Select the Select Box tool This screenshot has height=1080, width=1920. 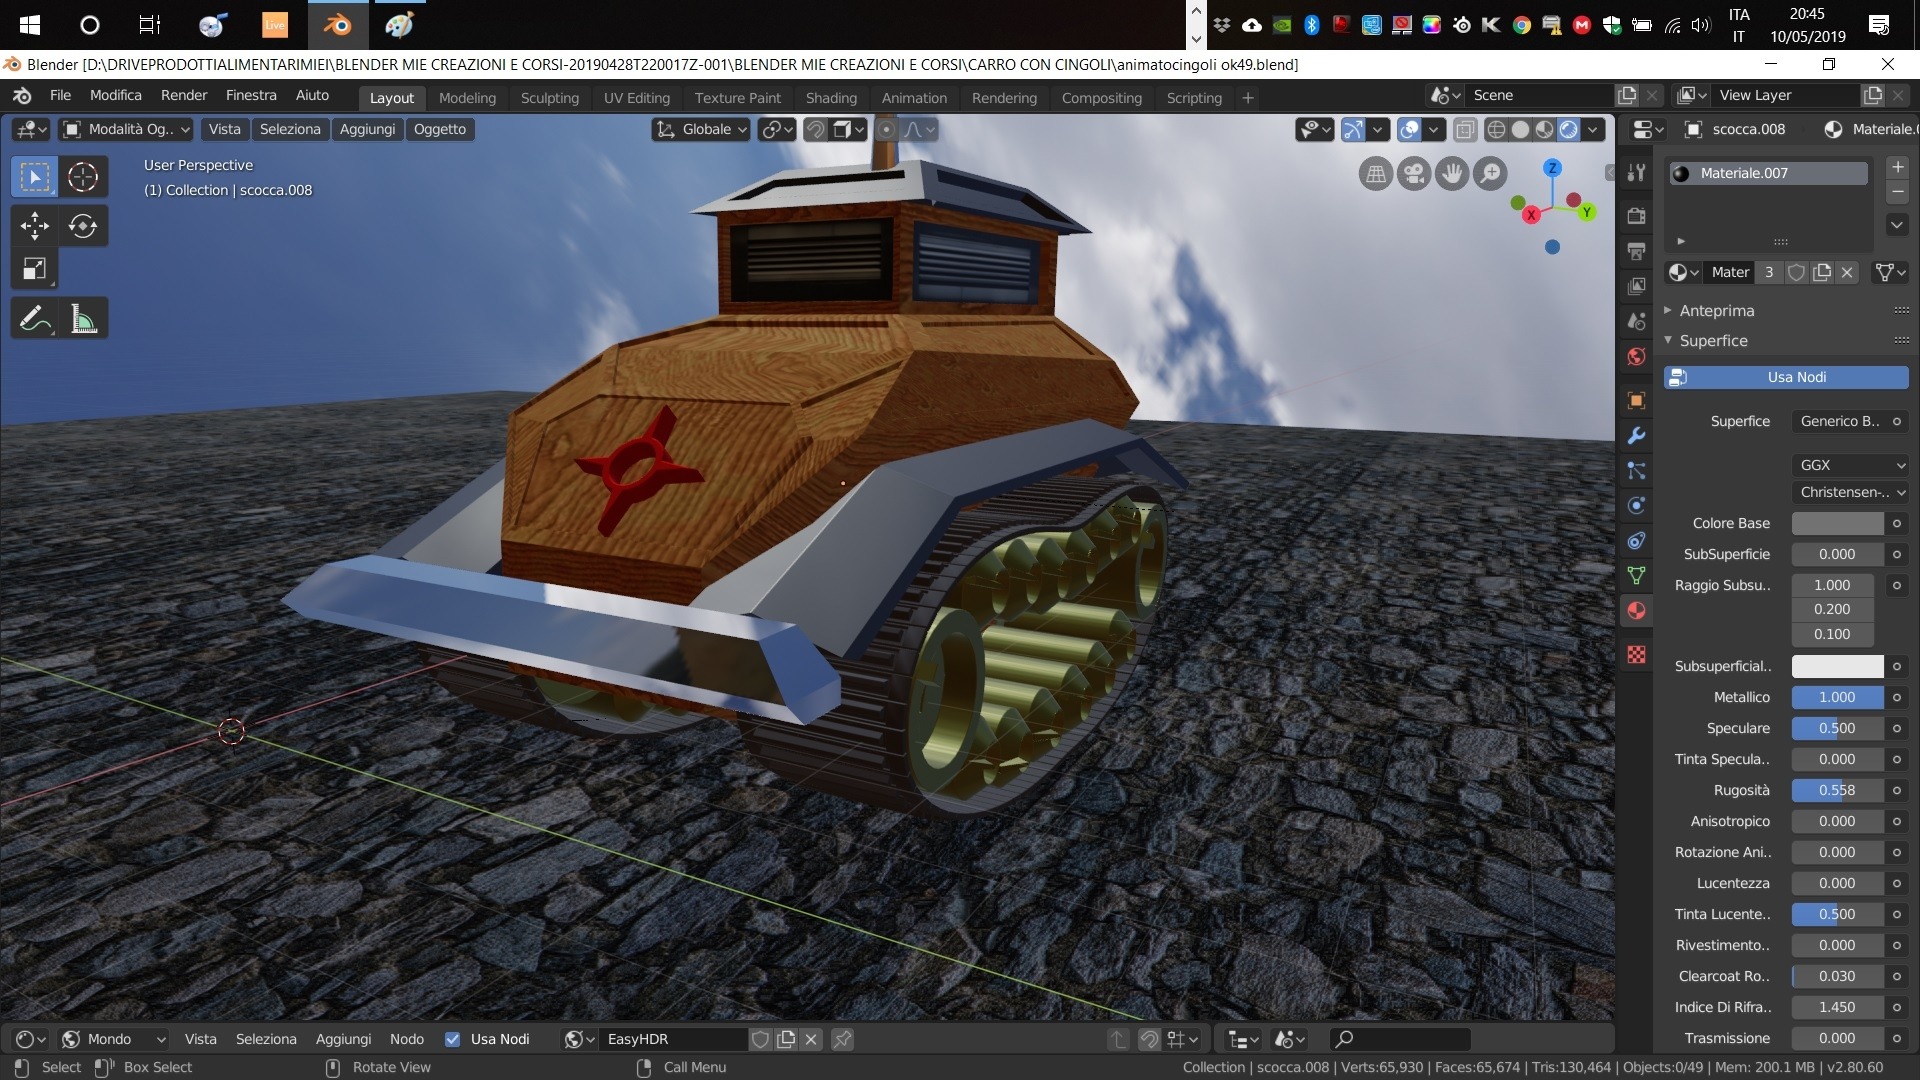pyautogui.click(x=35, y=178)
